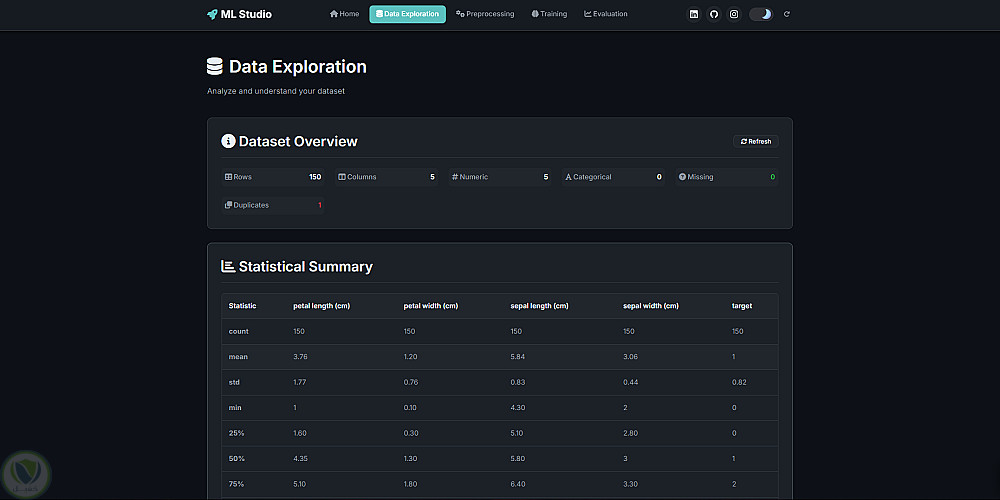1000x500 pixels.
Task: Click the info icon next to Dataset Overview
Action: pos(228,142)
